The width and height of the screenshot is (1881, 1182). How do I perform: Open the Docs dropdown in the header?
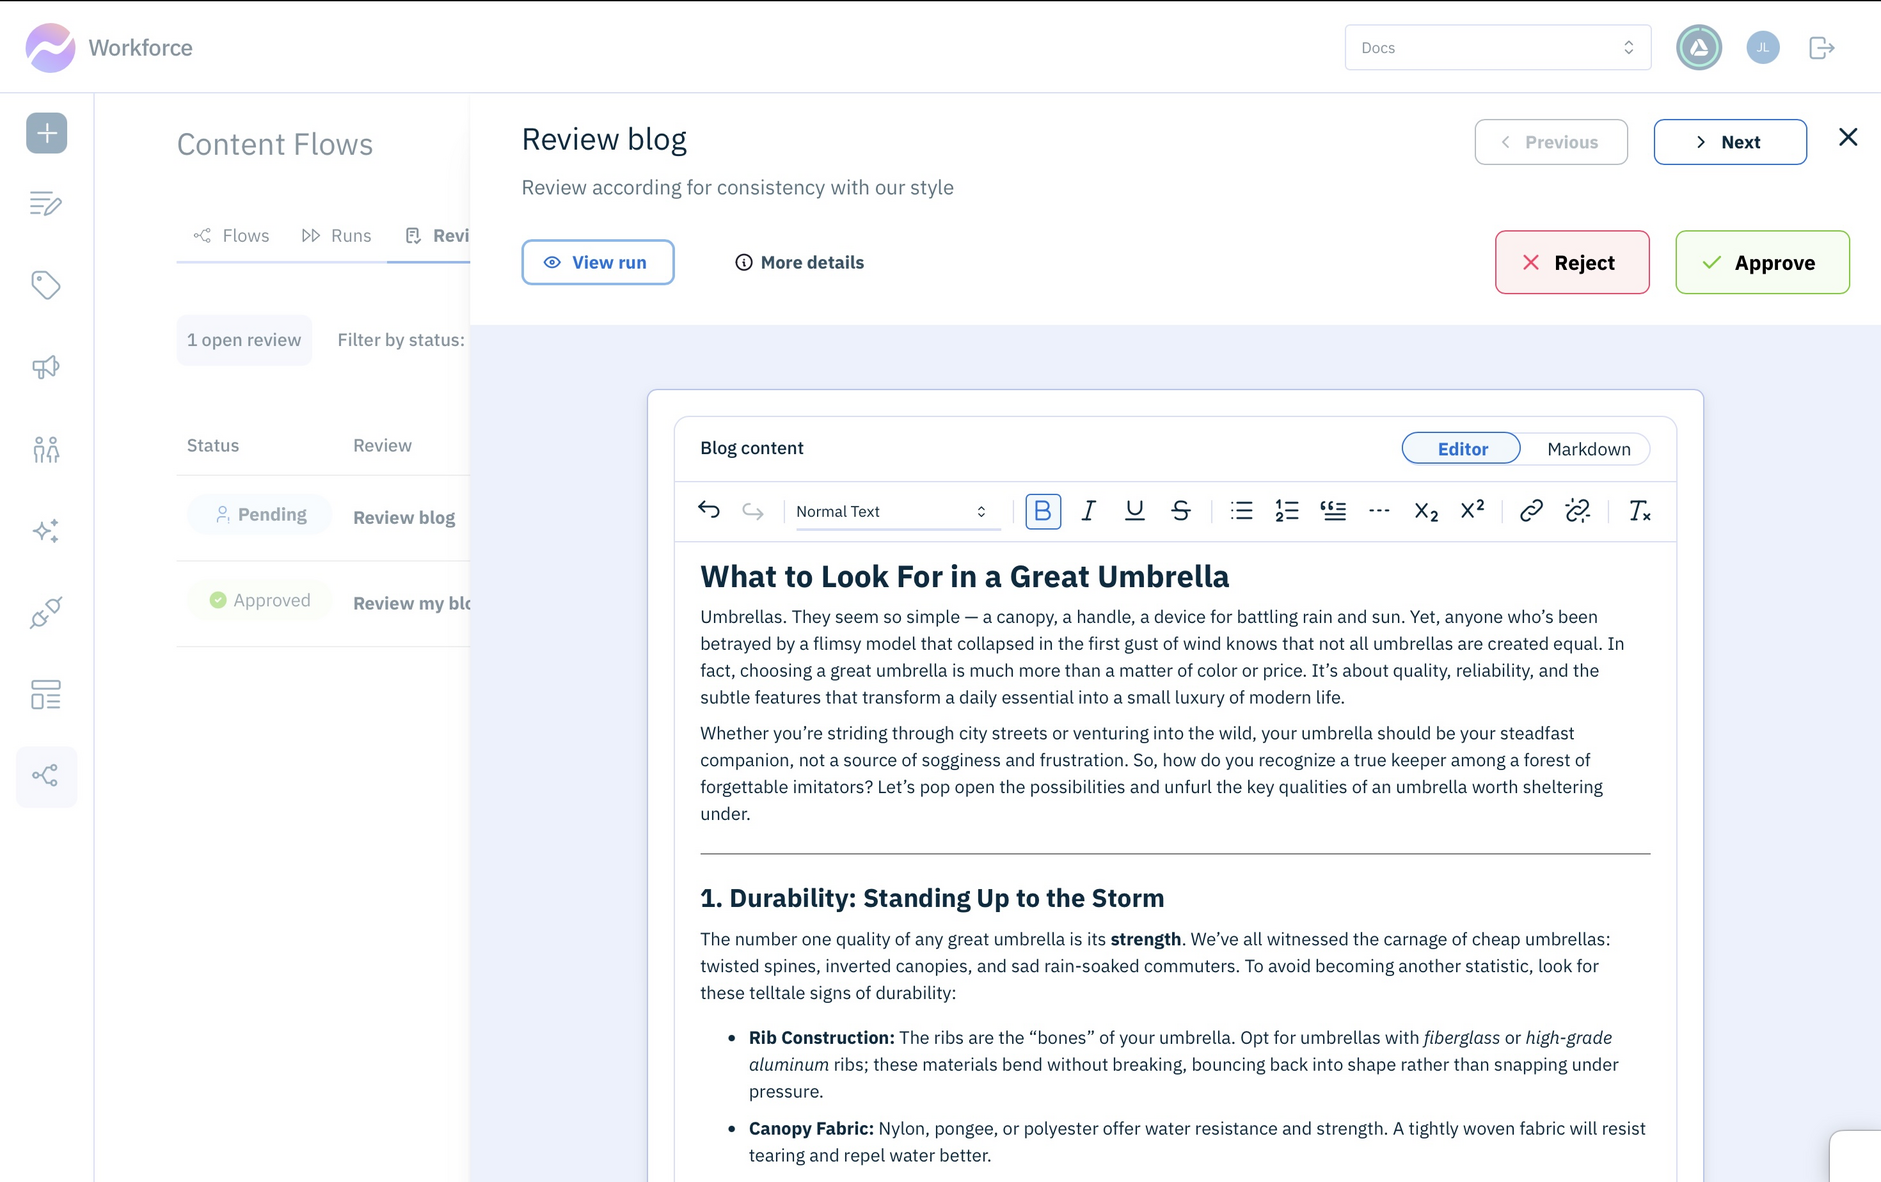pos(1496,47)
